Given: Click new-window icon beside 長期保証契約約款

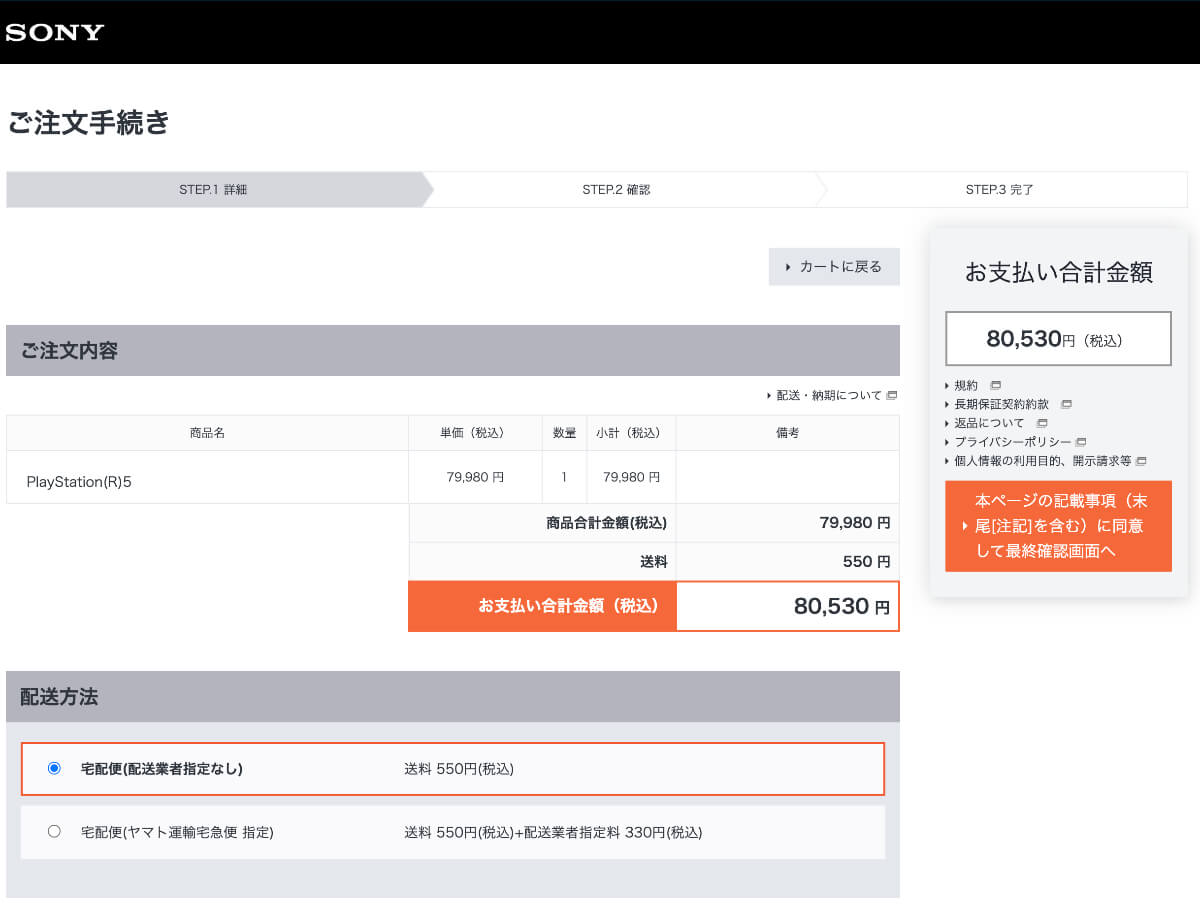Looking at the screenshot, I should click(x=1066, y=404).
